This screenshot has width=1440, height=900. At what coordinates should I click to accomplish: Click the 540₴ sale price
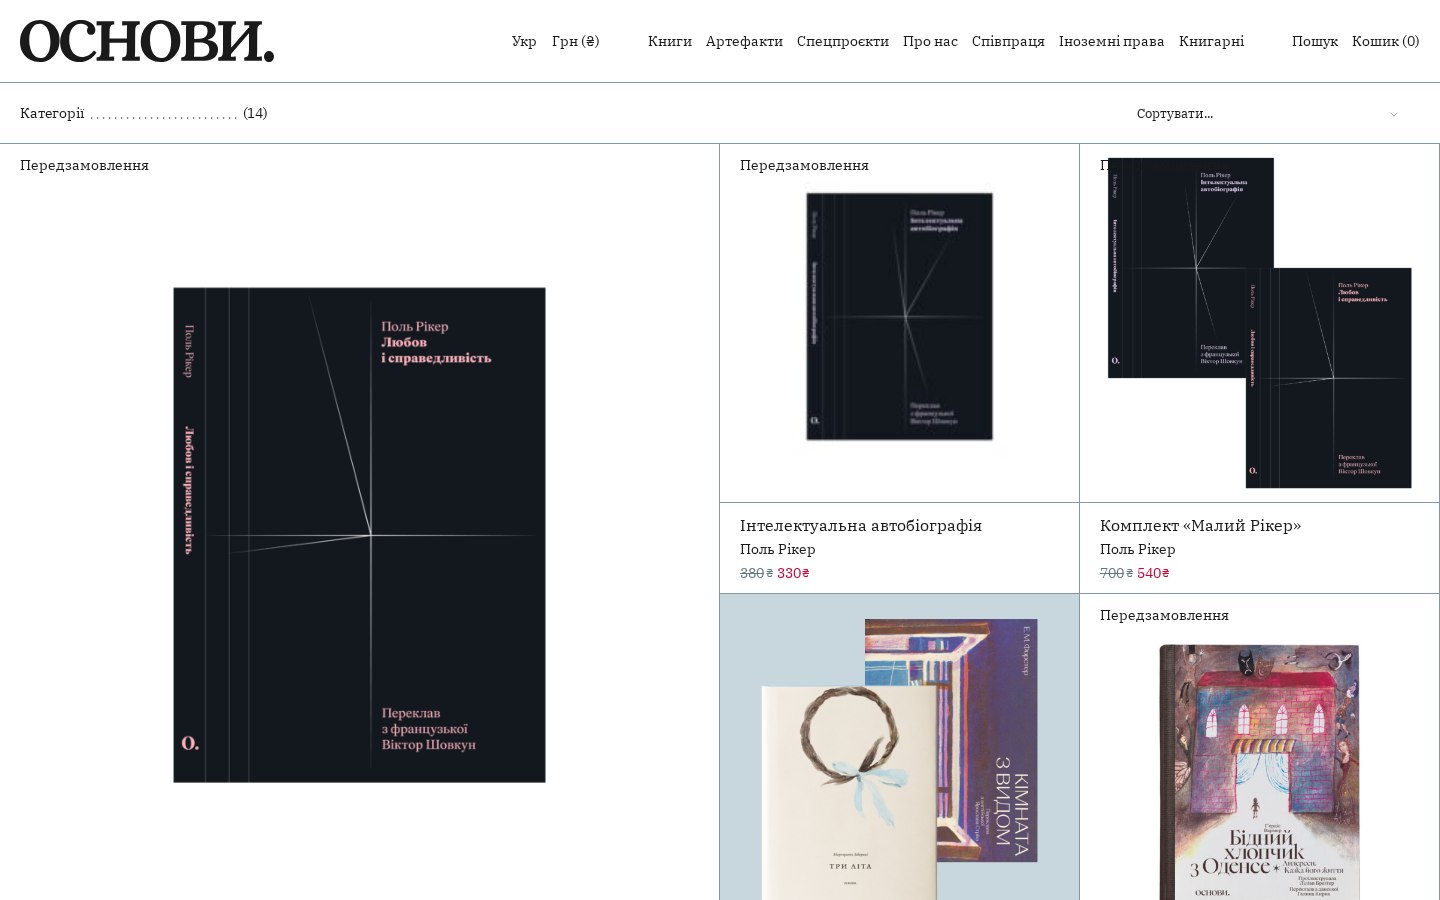pos(1153,573)
